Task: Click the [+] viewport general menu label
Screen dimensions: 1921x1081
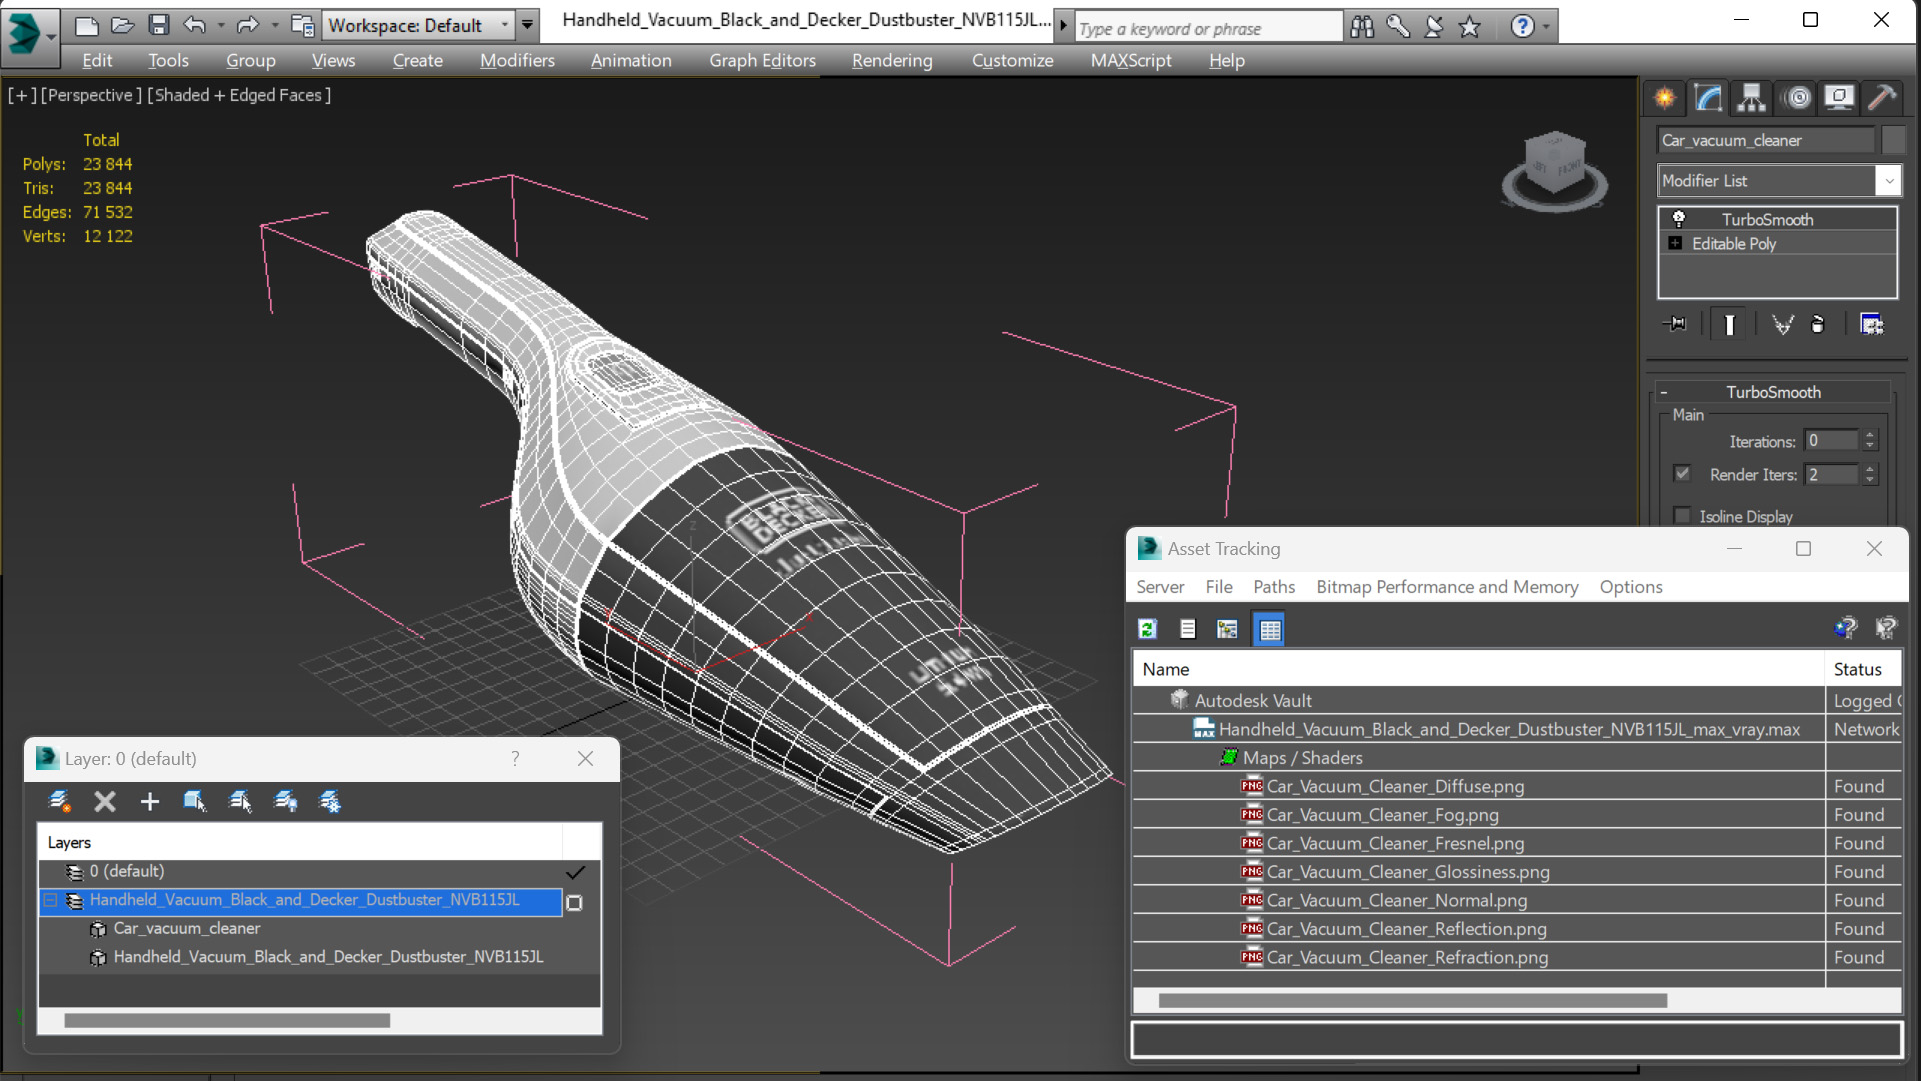Action: pos(22,95)
